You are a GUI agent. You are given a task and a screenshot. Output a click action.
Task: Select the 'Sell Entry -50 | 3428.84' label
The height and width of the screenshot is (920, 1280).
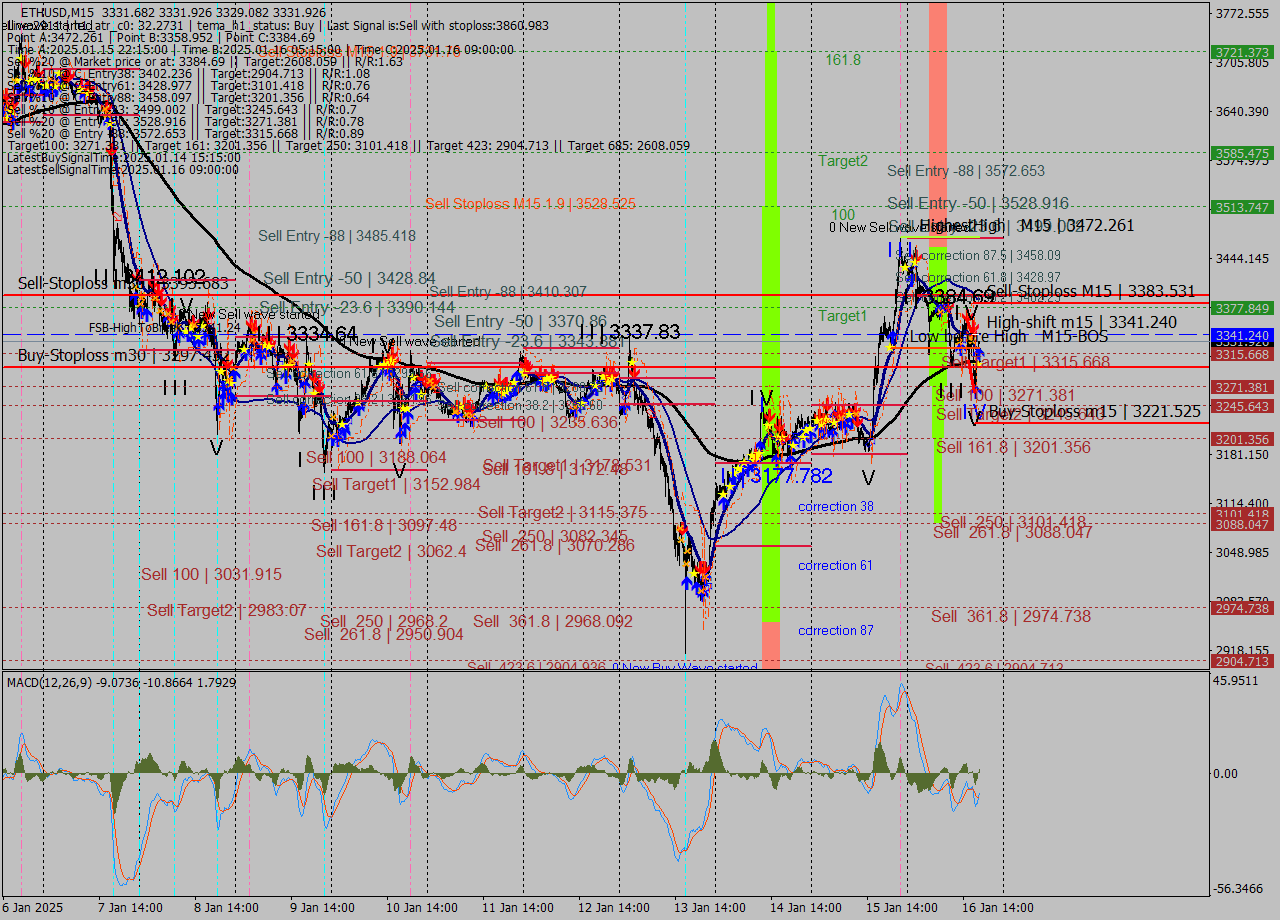click(x=350, y=278)
